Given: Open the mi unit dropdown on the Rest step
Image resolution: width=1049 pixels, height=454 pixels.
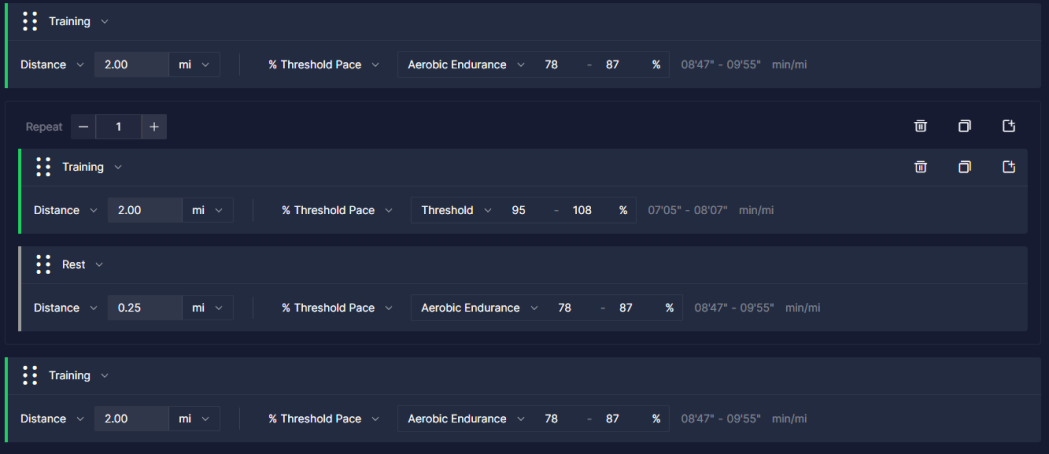Looking at the screenshot, I should (x=207, y=308).
